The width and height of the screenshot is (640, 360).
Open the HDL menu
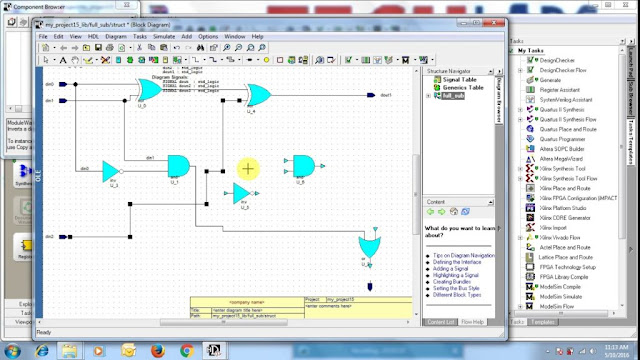click(x=93, y=36)
